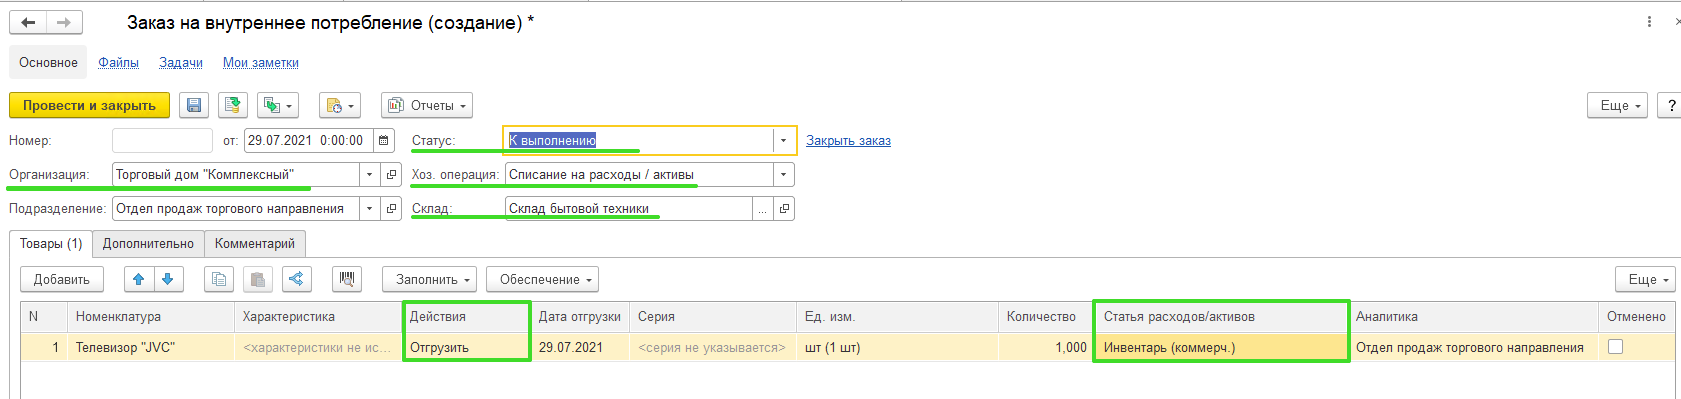Click the paste rows icon
Image resolution: width=1681 pixels, height=399 pixels.
[257, 279]
